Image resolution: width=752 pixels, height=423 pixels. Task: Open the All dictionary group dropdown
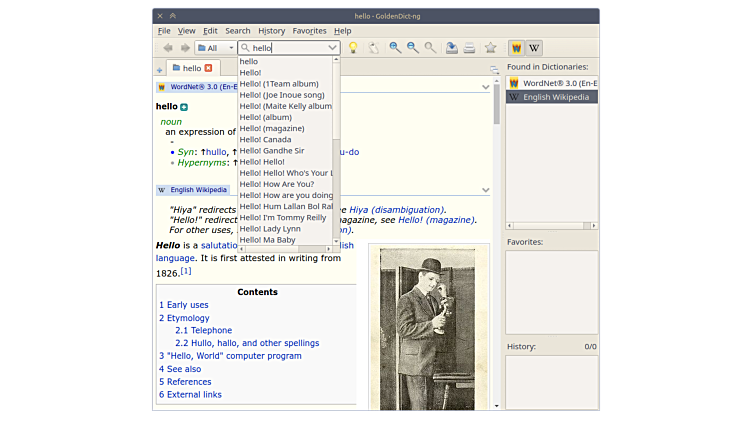[215, 48]
